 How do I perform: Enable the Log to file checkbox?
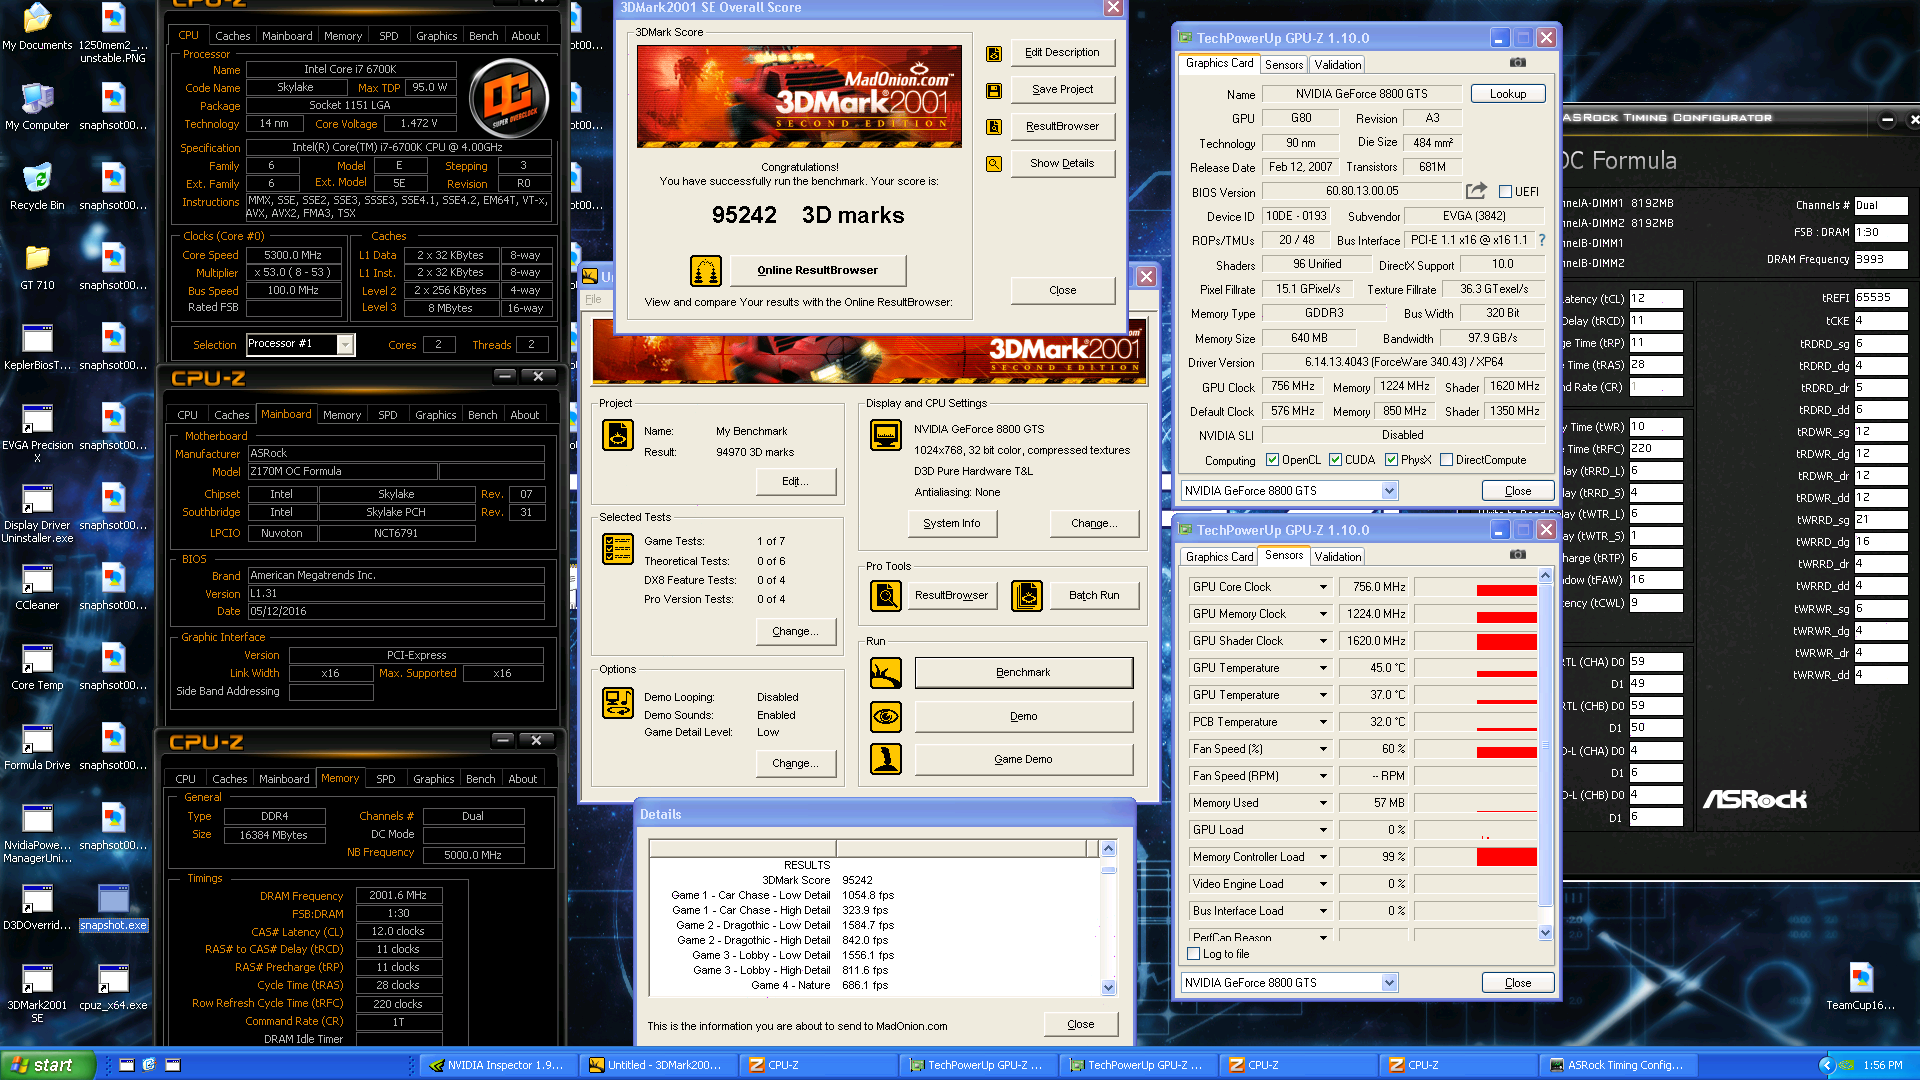point(1193,954)
